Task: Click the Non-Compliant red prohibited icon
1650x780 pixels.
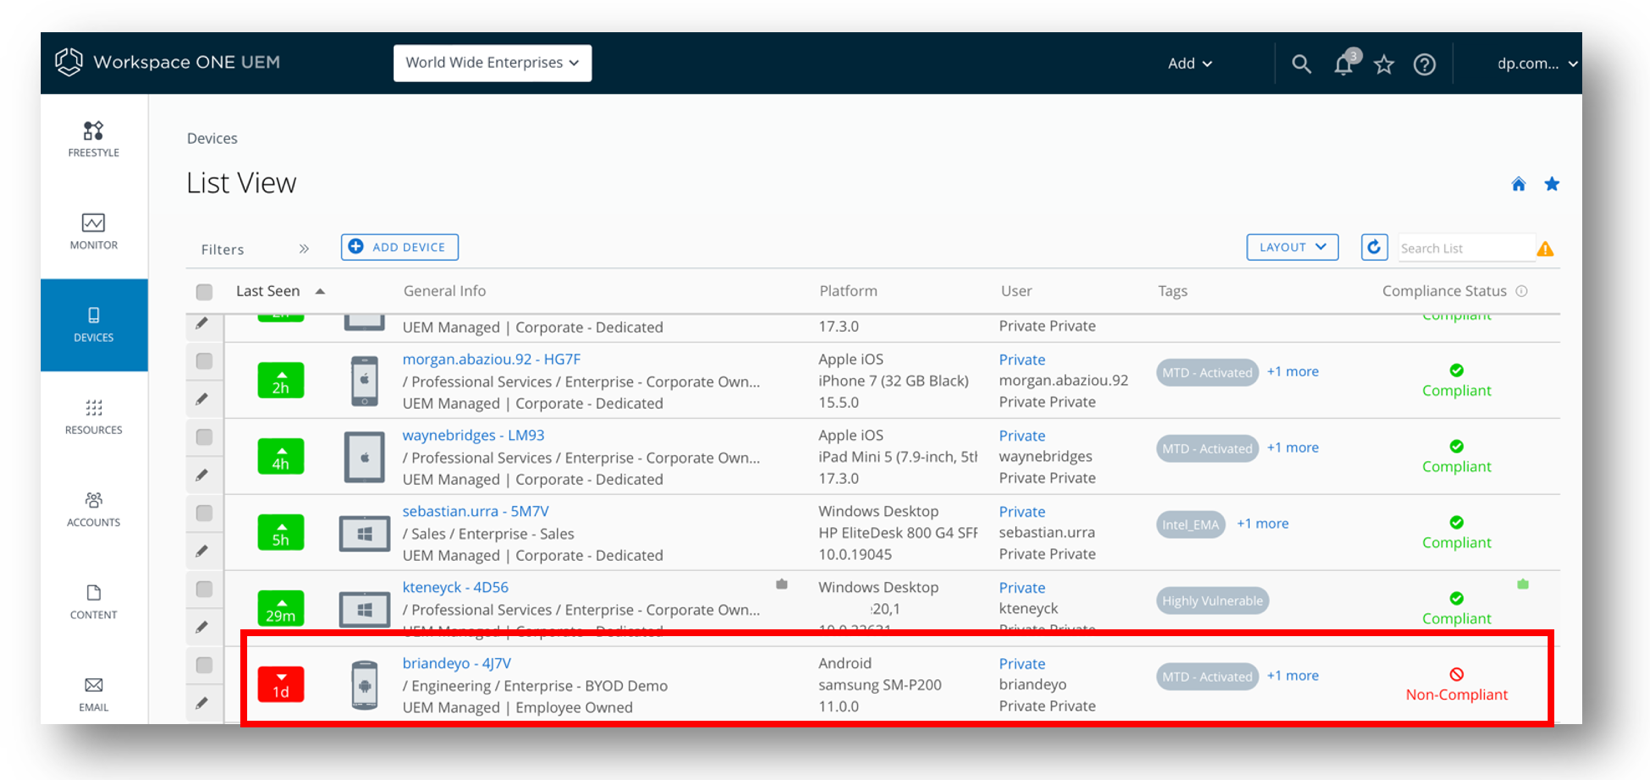Action: 1457,674
